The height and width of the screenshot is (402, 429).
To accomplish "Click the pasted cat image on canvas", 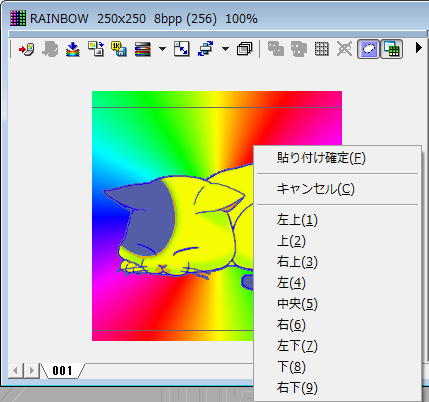I will point(178,227).
